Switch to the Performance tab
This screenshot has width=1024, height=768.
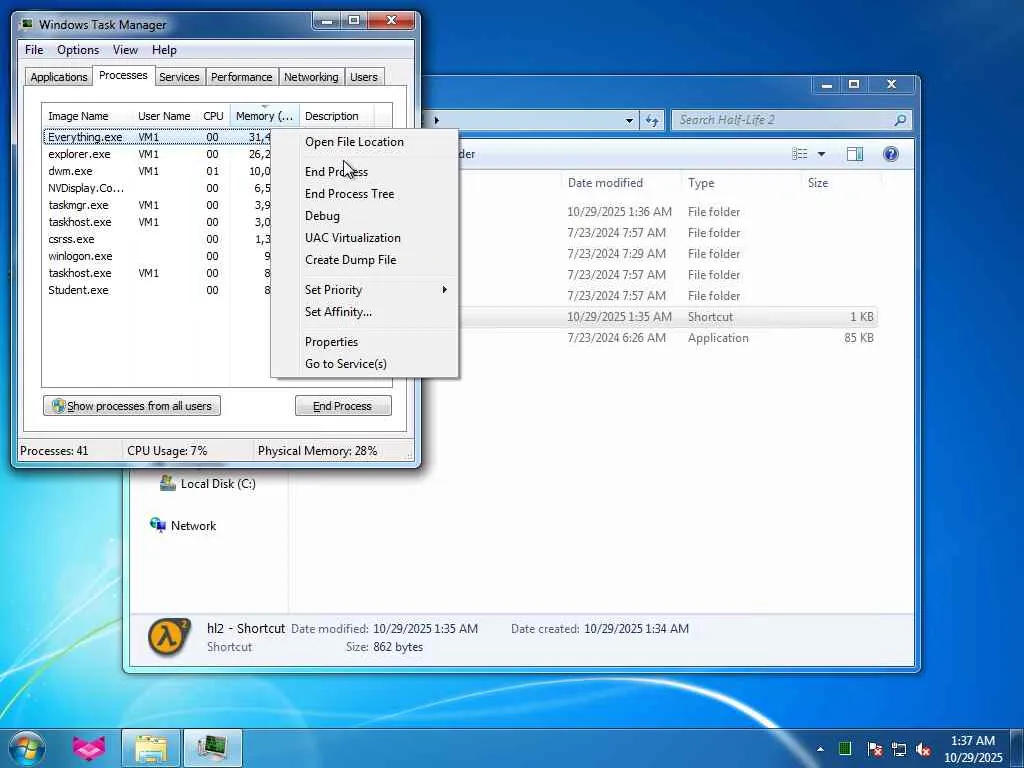pos(241,77)
